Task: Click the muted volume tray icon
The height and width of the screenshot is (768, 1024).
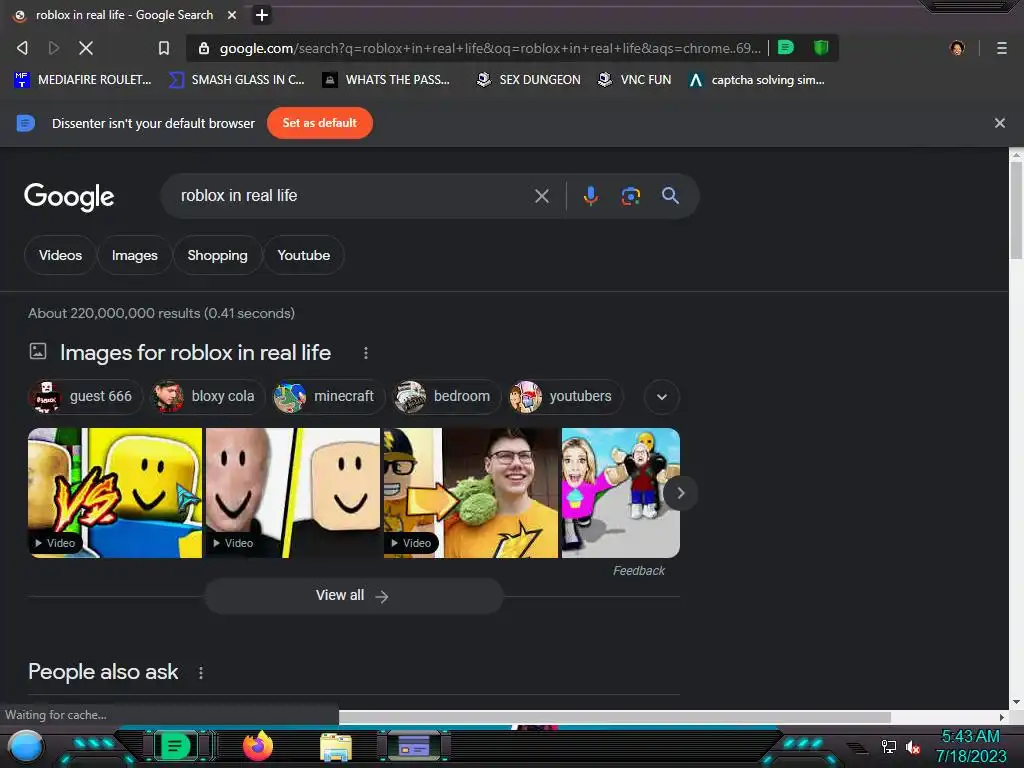Action: (913, 746)
